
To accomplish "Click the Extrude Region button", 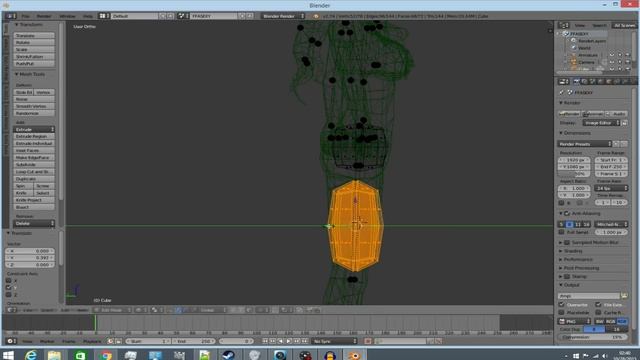I will 34,136.
